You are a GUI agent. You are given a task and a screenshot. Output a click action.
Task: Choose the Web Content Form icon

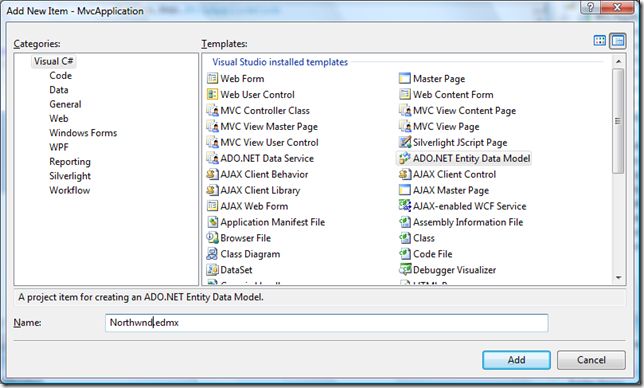point(405,94)
